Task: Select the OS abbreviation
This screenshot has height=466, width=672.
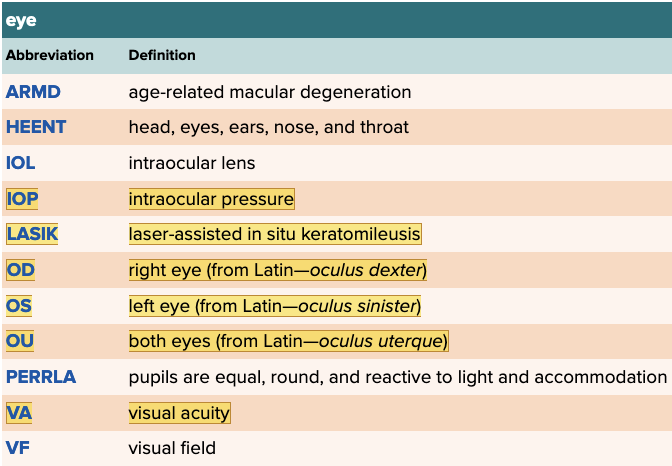Action: pyautogui.click(x=19, y=305)
